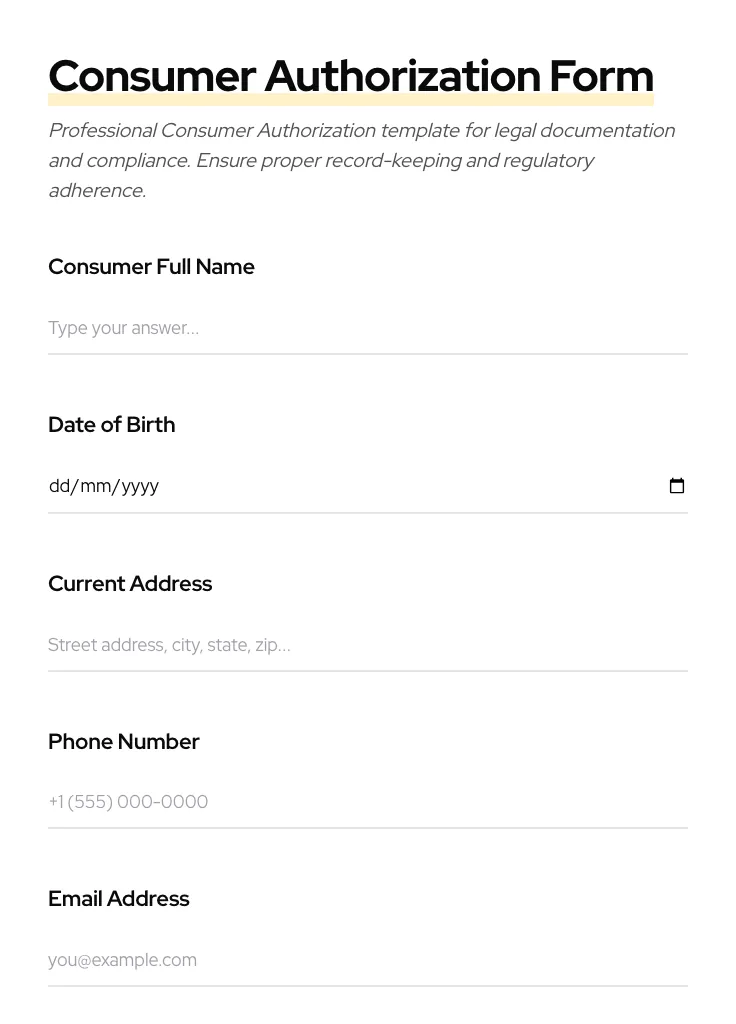736x1024 pixels.
Task: Click the Consumer Authorization Form title
Action: [x=351, y=75]
